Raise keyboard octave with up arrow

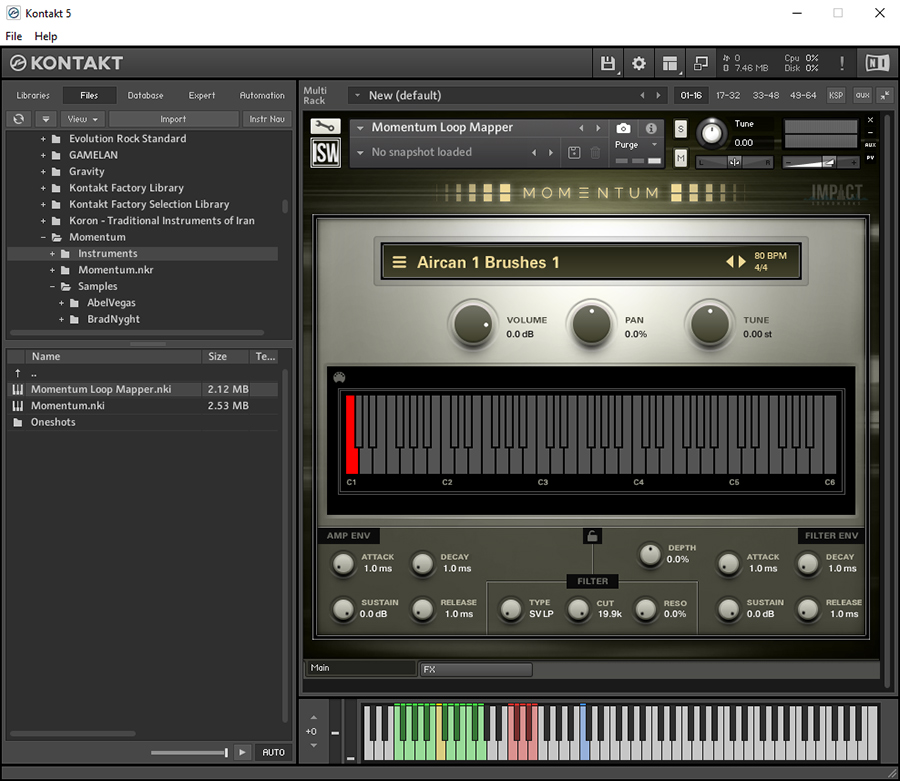[x=313, y=717]
